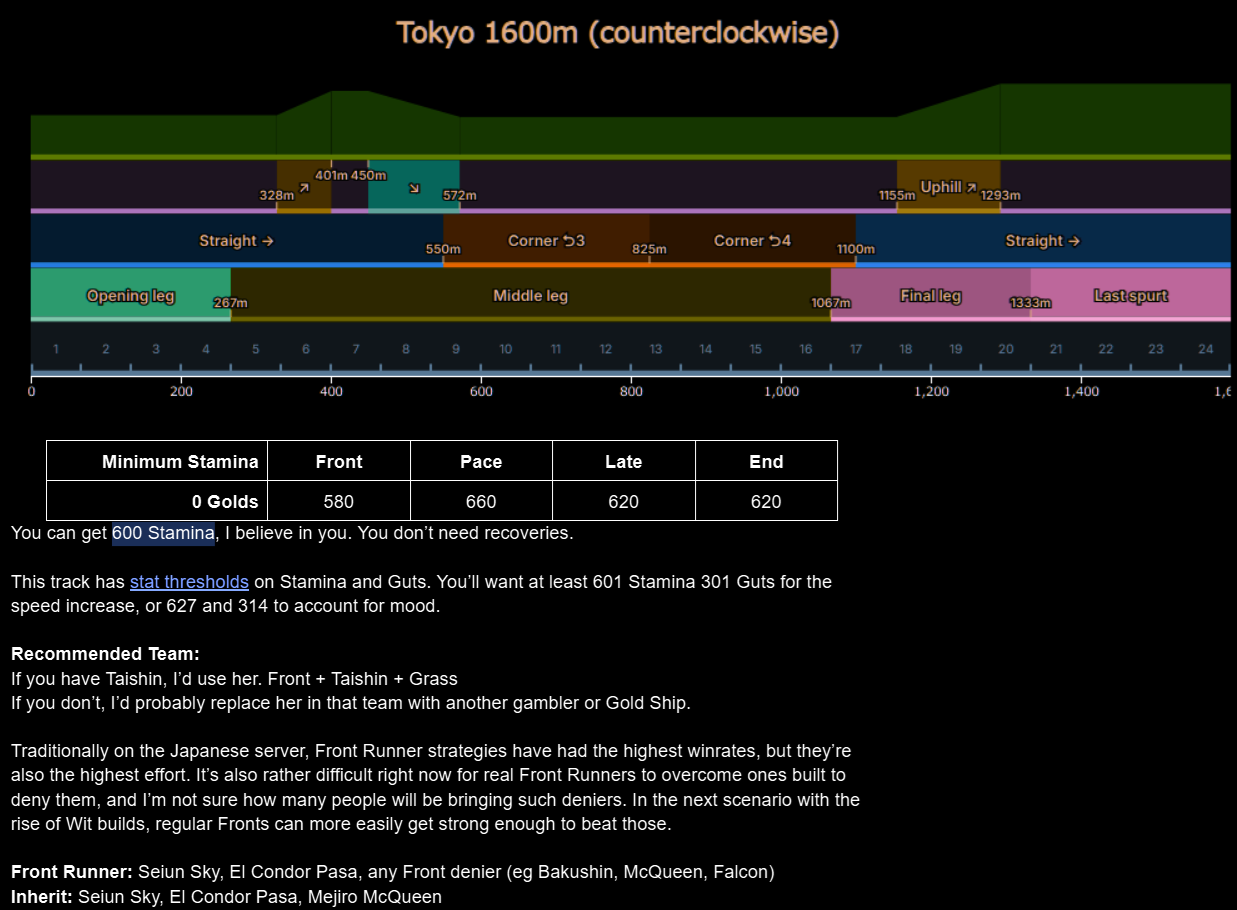Click the 660 Pace stamina value

[481, 501]
